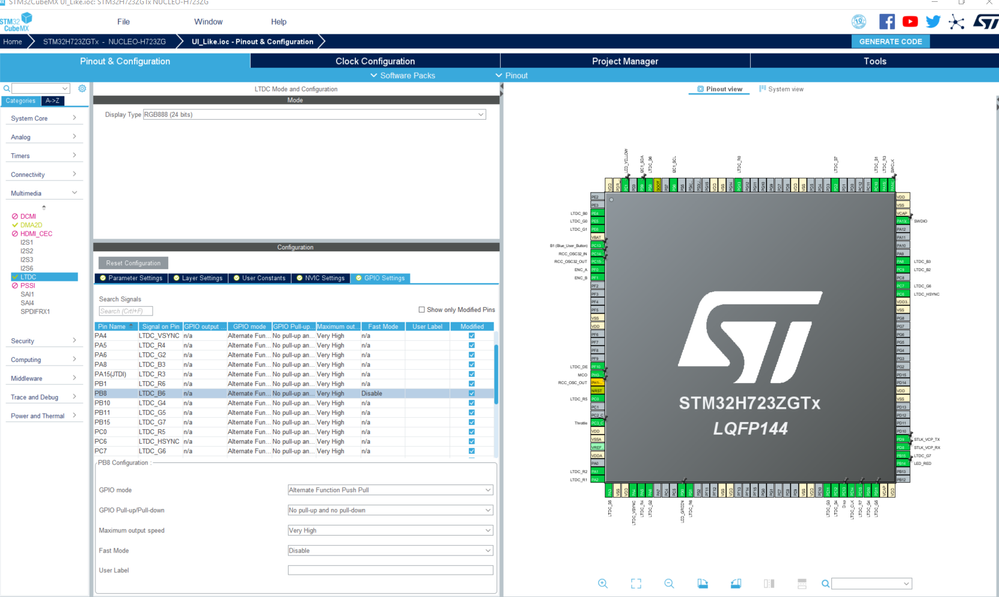Open the Display Type dropdown
Viewport: 999px width, 597px height.
tap(314, 115)
